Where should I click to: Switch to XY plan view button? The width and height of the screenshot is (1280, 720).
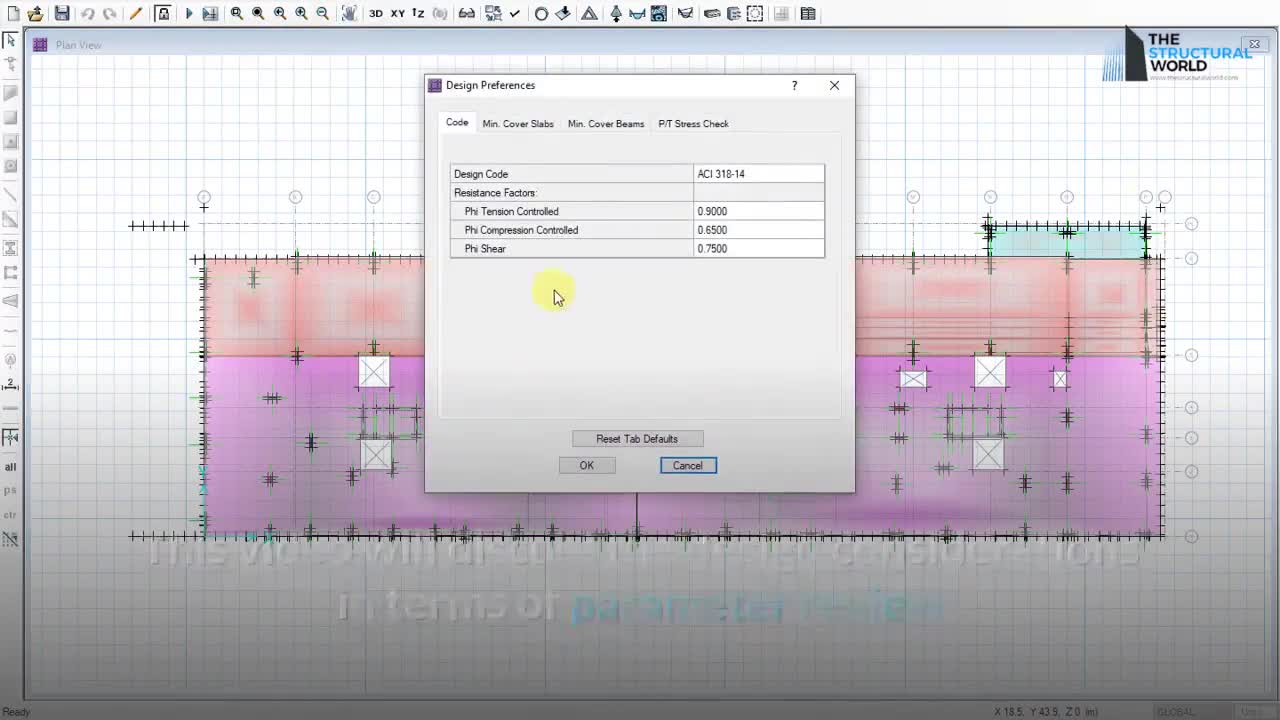(398, 14)
